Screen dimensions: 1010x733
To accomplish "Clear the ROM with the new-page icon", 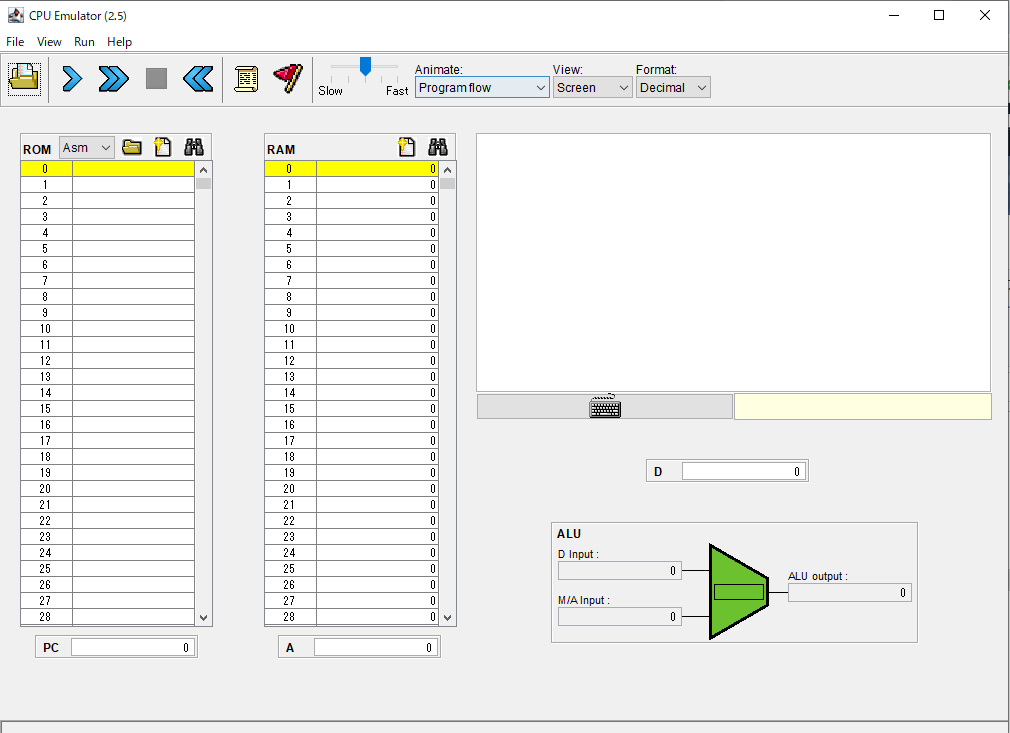I will 162,148.
